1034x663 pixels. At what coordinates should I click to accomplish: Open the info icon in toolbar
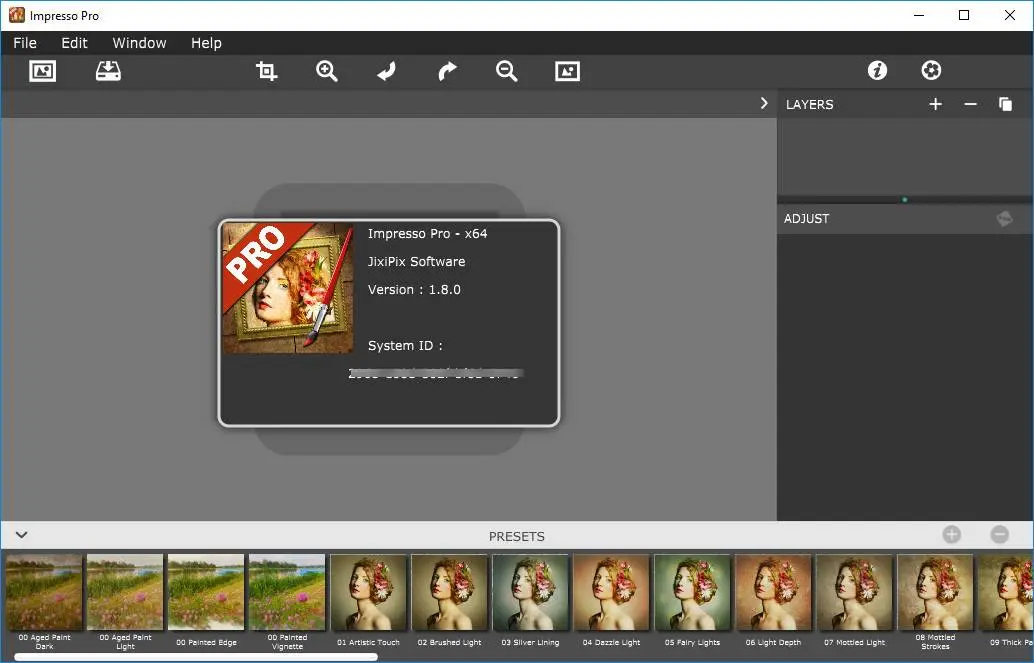coord(877,70)
